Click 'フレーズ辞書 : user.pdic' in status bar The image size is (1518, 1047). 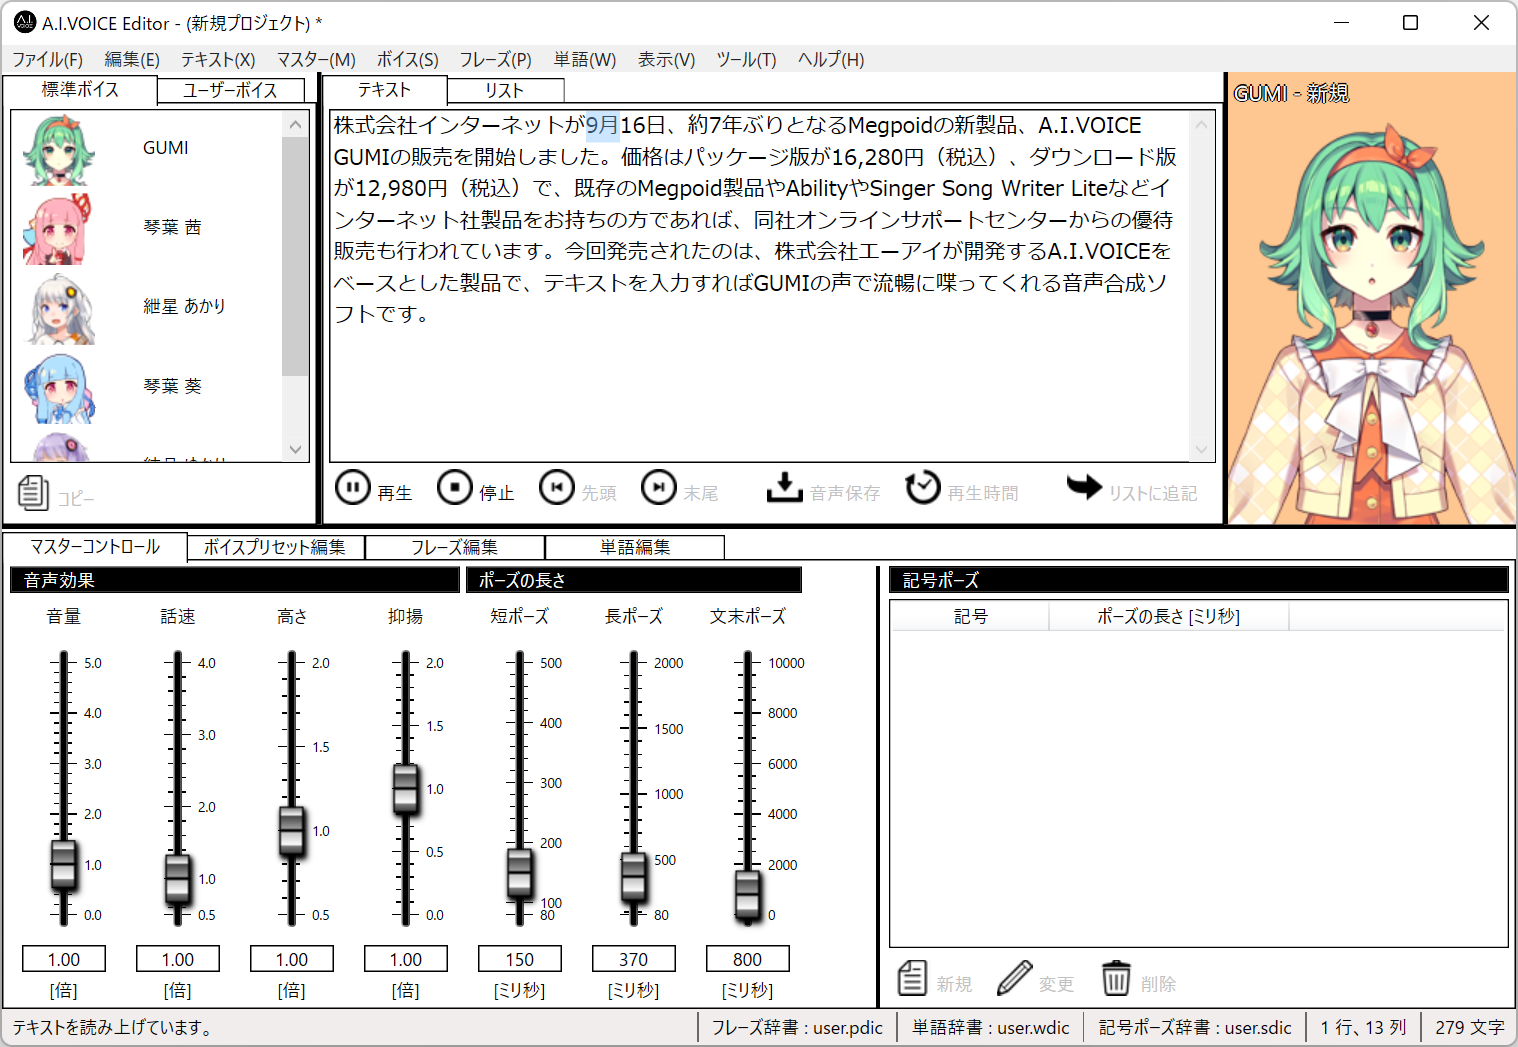point(797,1027)
